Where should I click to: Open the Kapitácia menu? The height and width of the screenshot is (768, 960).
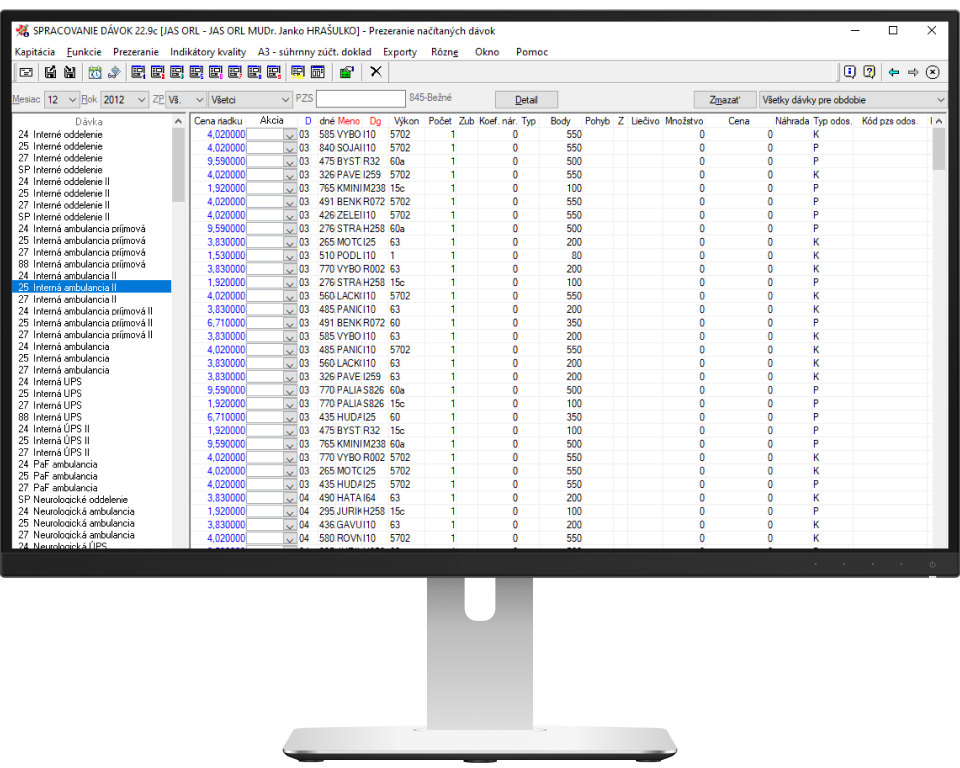(x=35, y=52)
